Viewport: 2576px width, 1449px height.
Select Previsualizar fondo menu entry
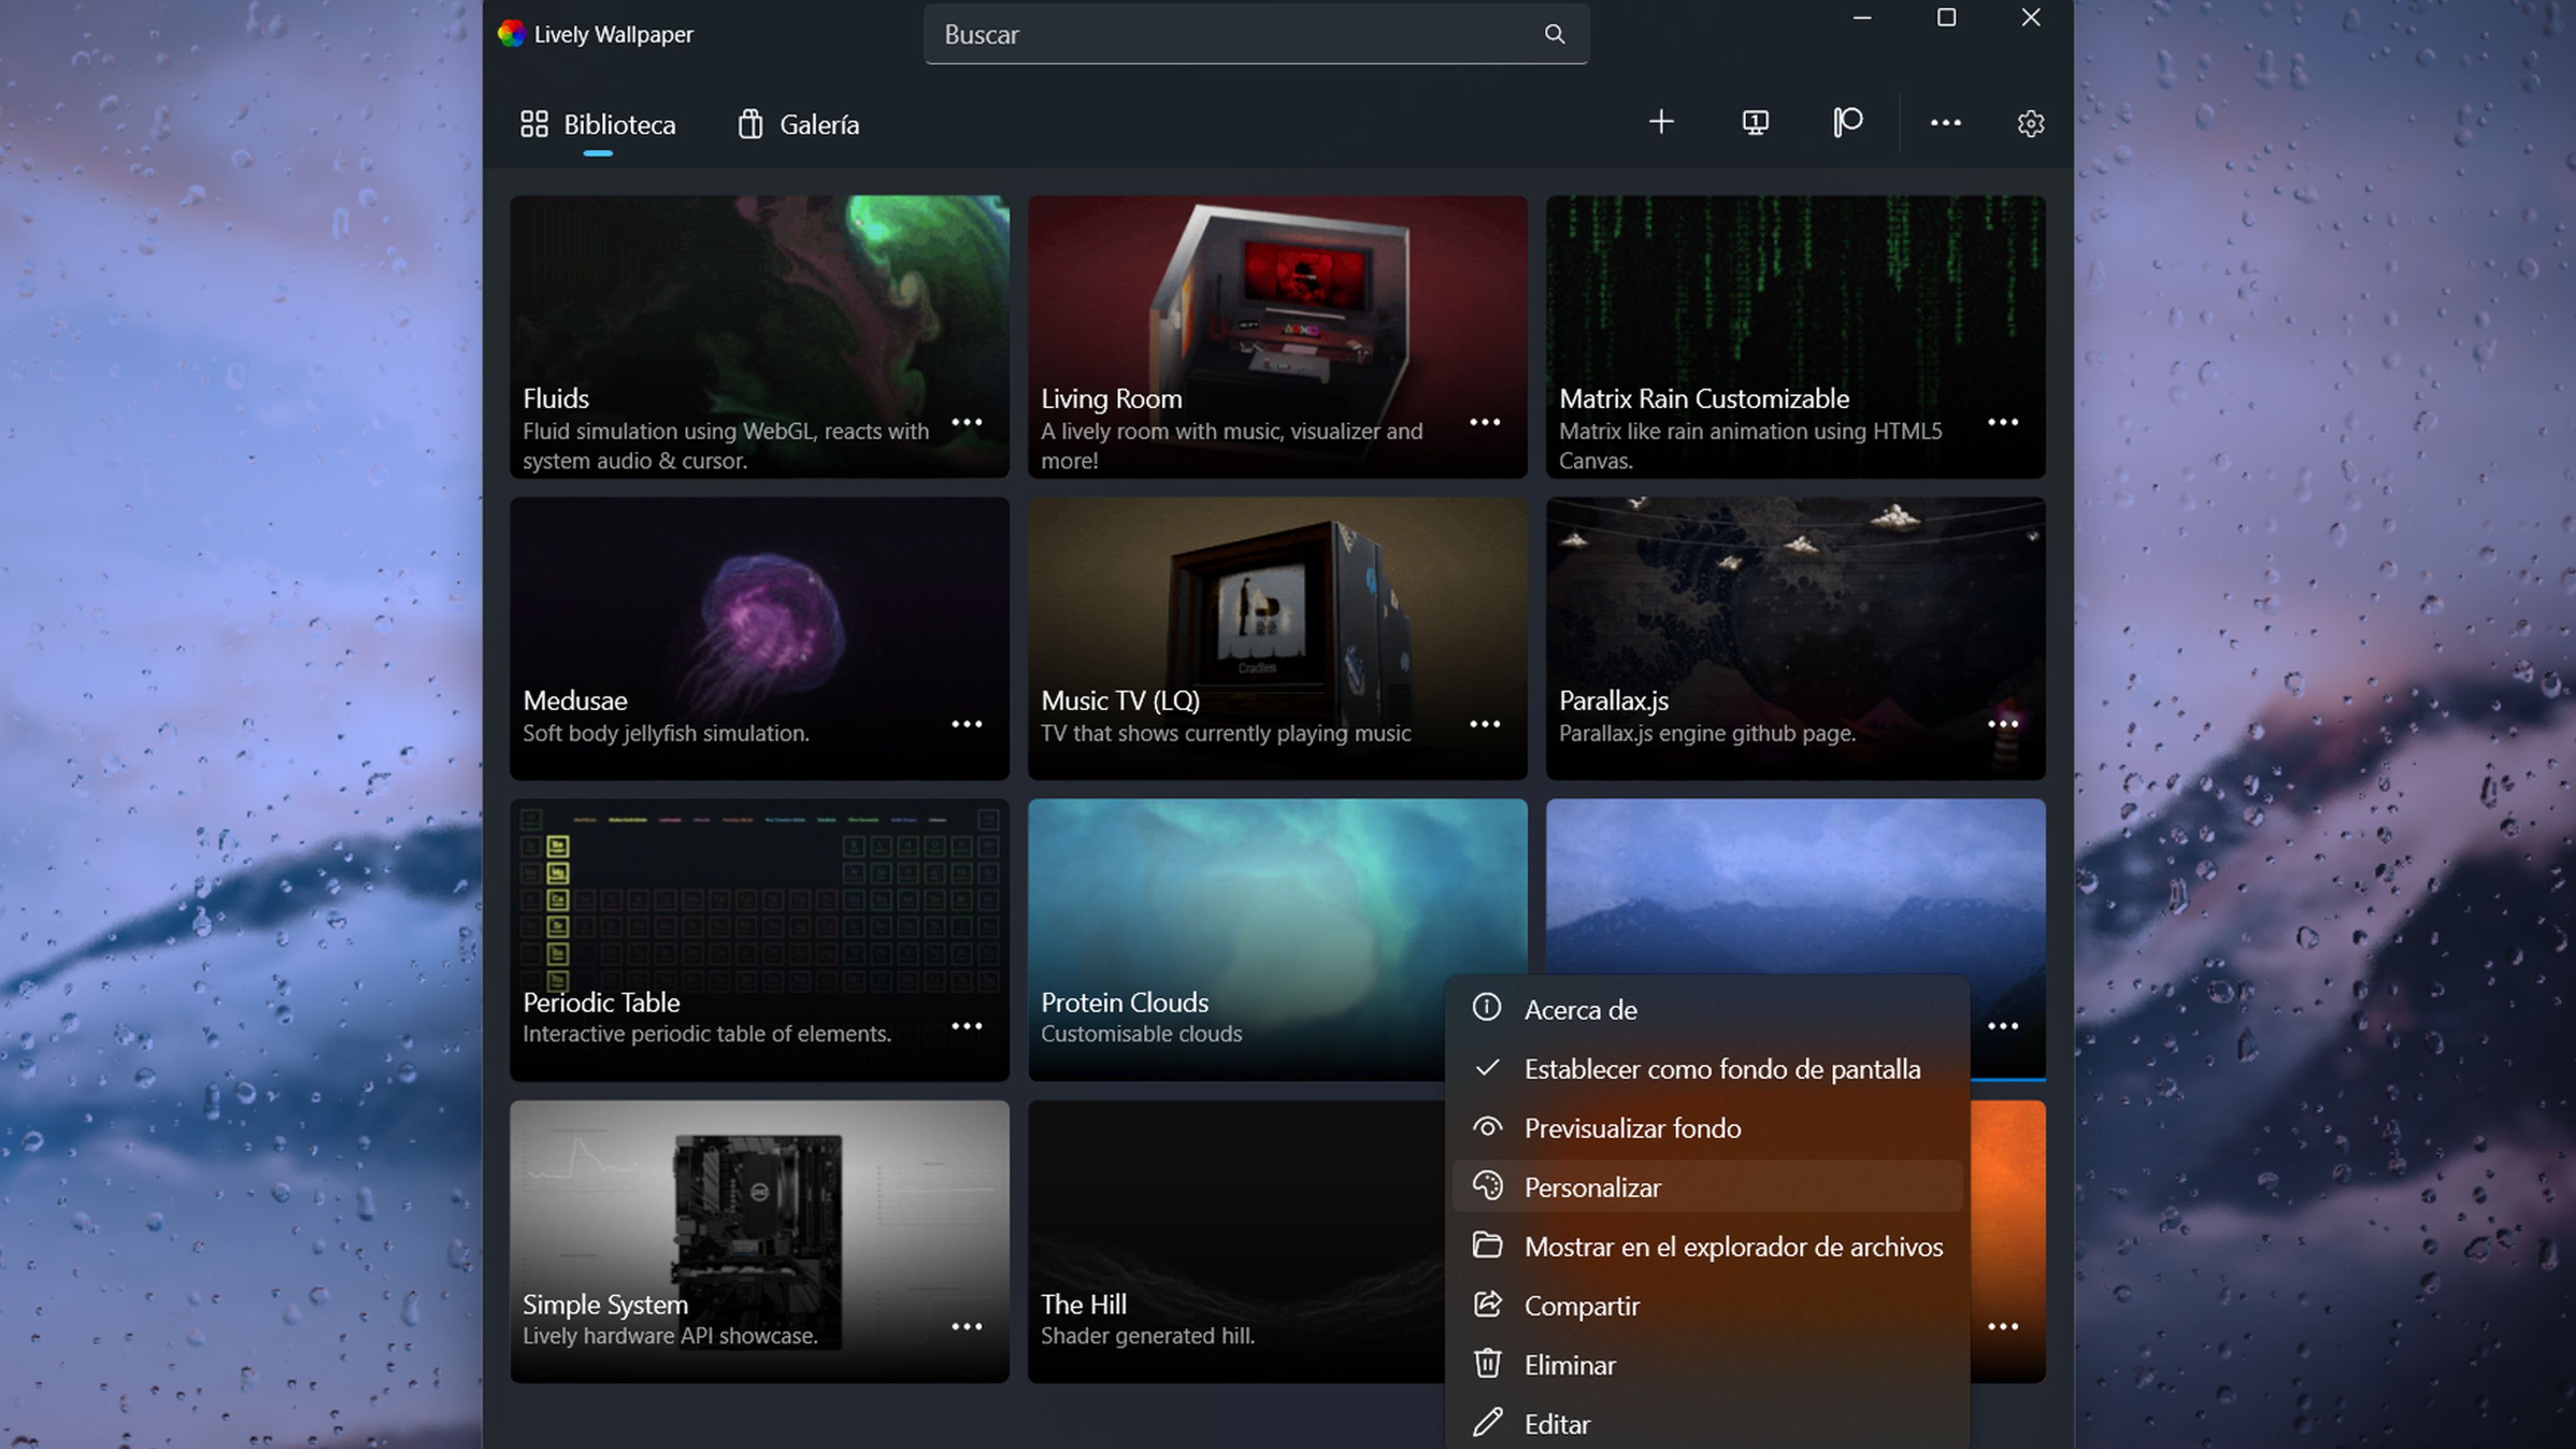[x=1707, y=1128]
